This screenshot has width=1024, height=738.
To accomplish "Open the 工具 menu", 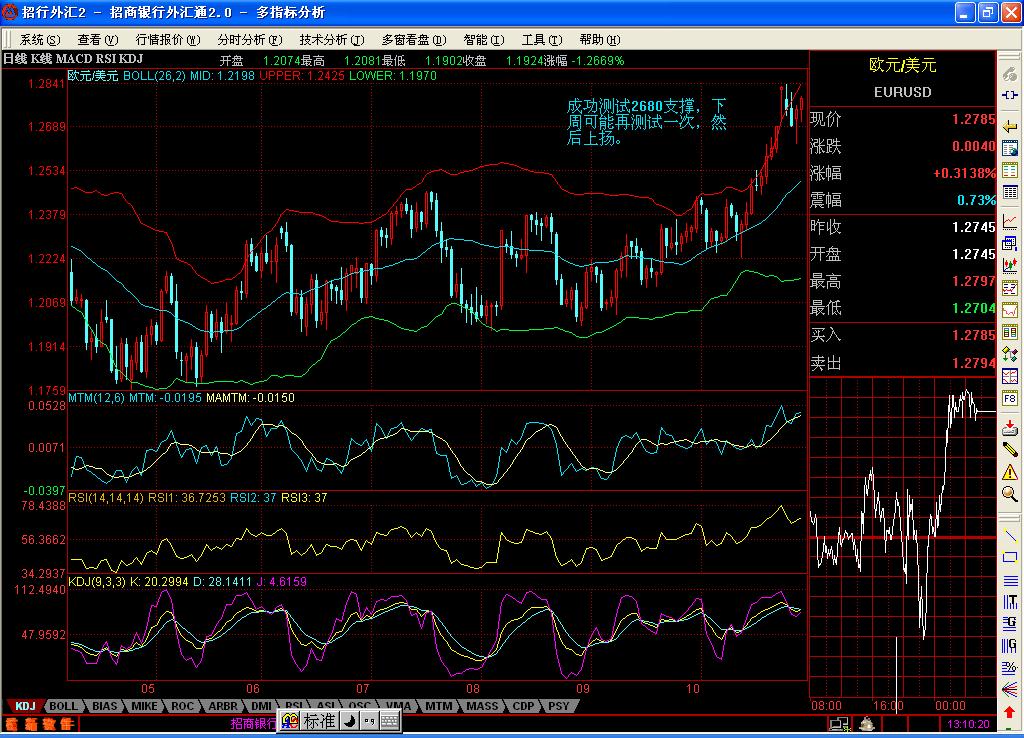I will coord(542,40).
